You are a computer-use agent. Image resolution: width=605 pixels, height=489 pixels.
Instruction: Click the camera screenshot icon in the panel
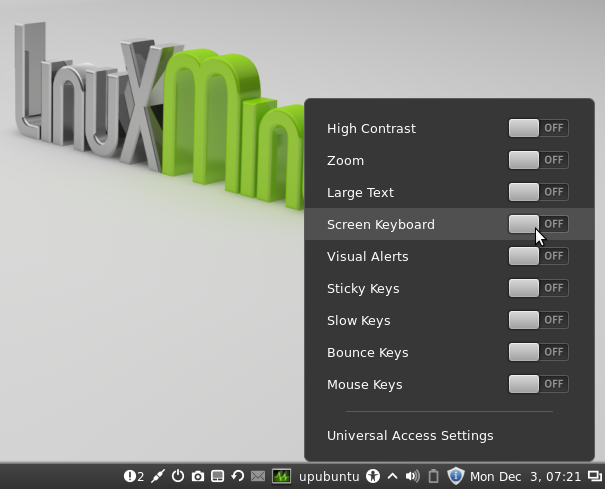tap(198, 476)
